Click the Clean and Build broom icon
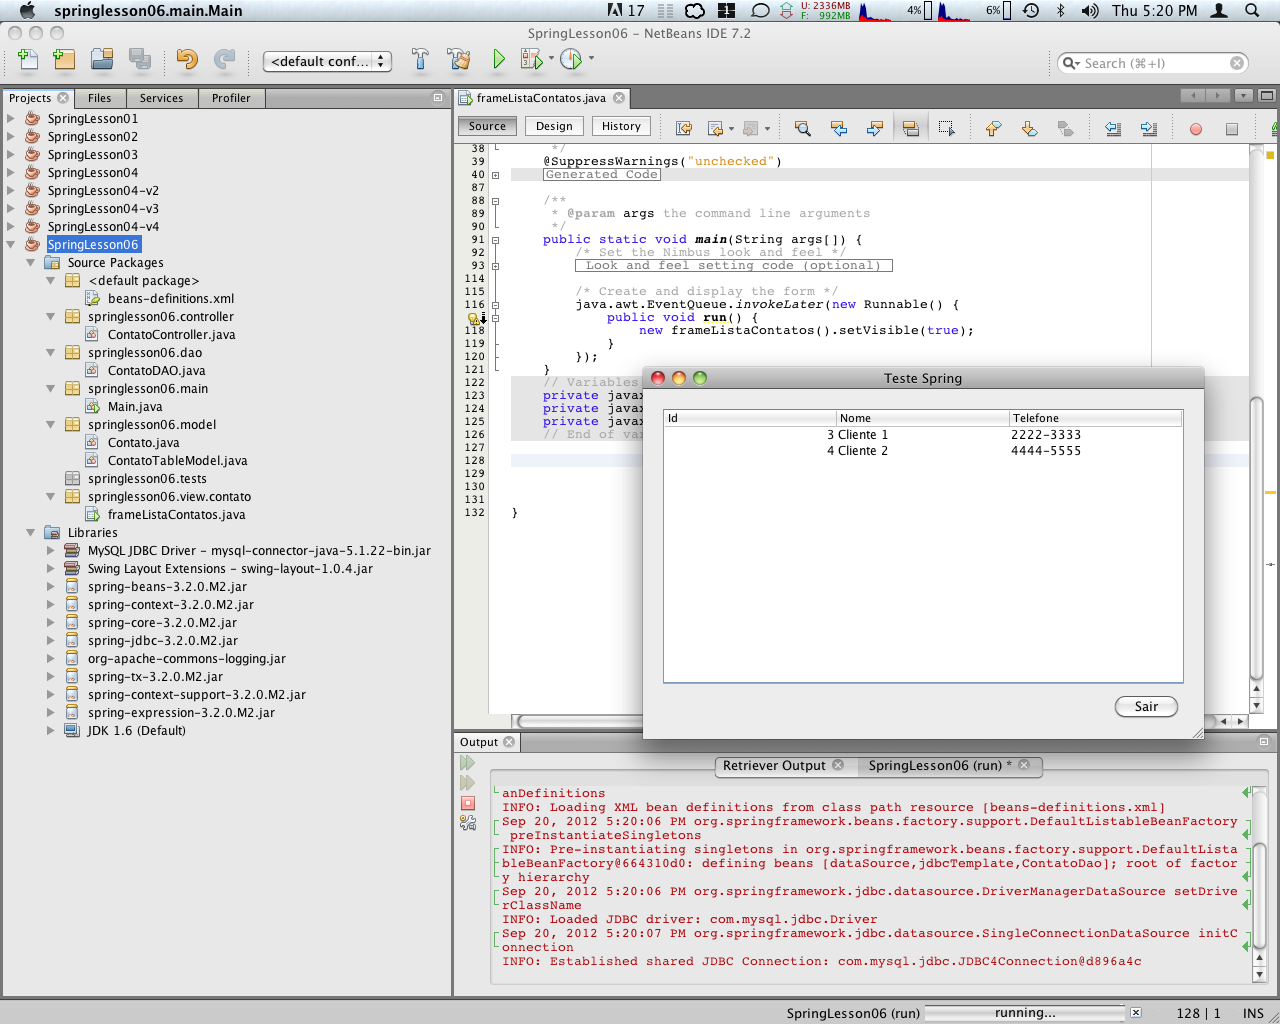This screenshot has height=1024, width=1280. (459, 60)
